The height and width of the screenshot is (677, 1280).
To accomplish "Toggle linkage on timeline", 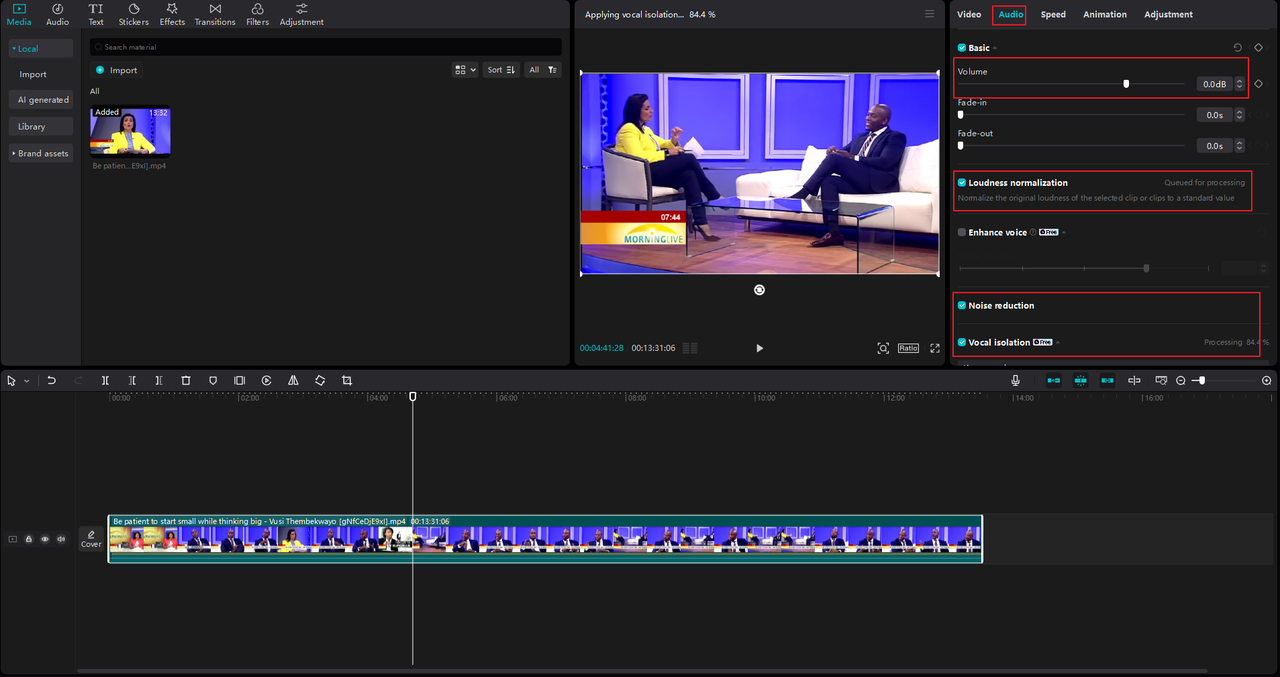I will point(1107,380).
